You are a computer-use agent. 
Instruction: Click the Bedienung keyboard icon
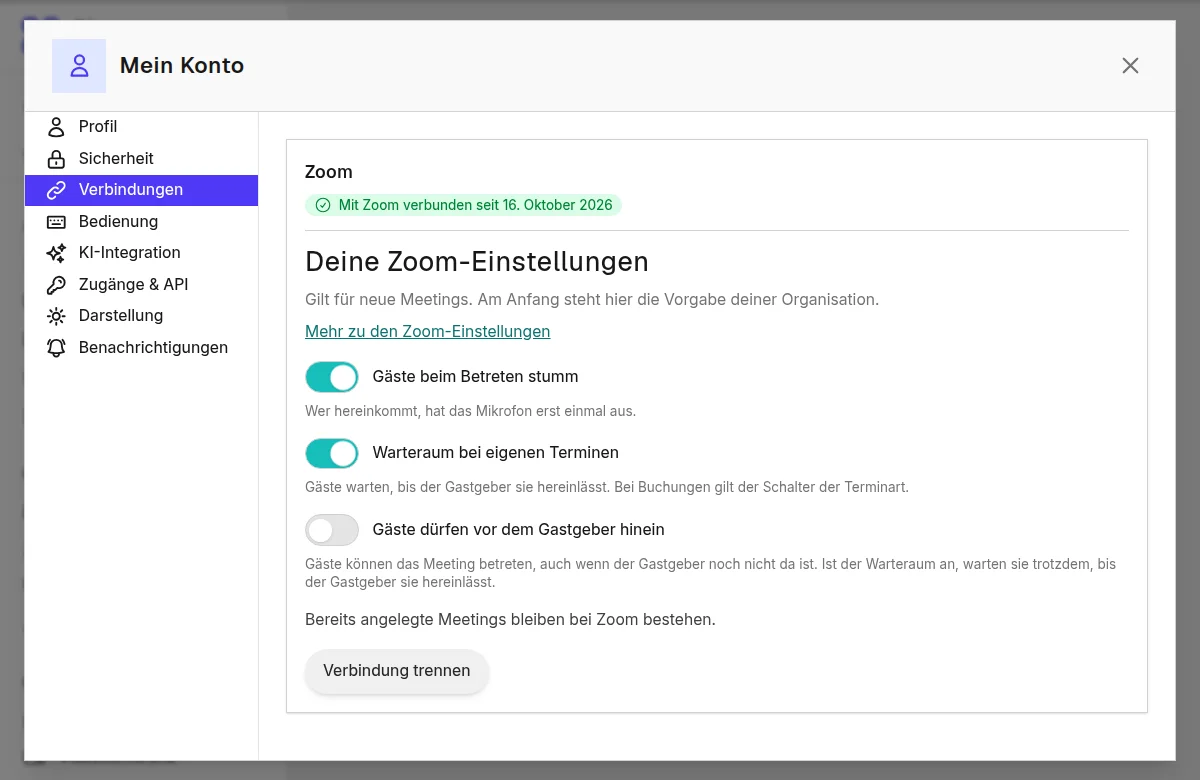pyautogui.click(x=56, y=221)
